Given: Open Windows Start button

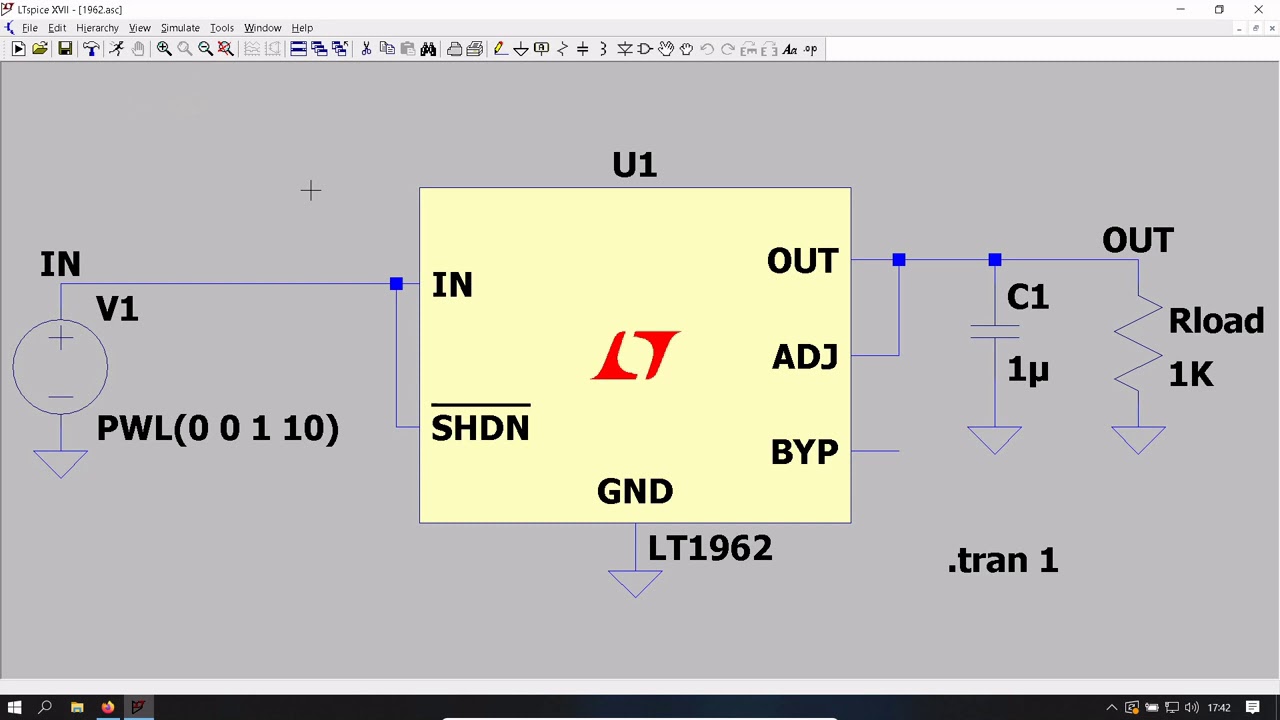Looking at the screenshot, I should coord(15,708).
